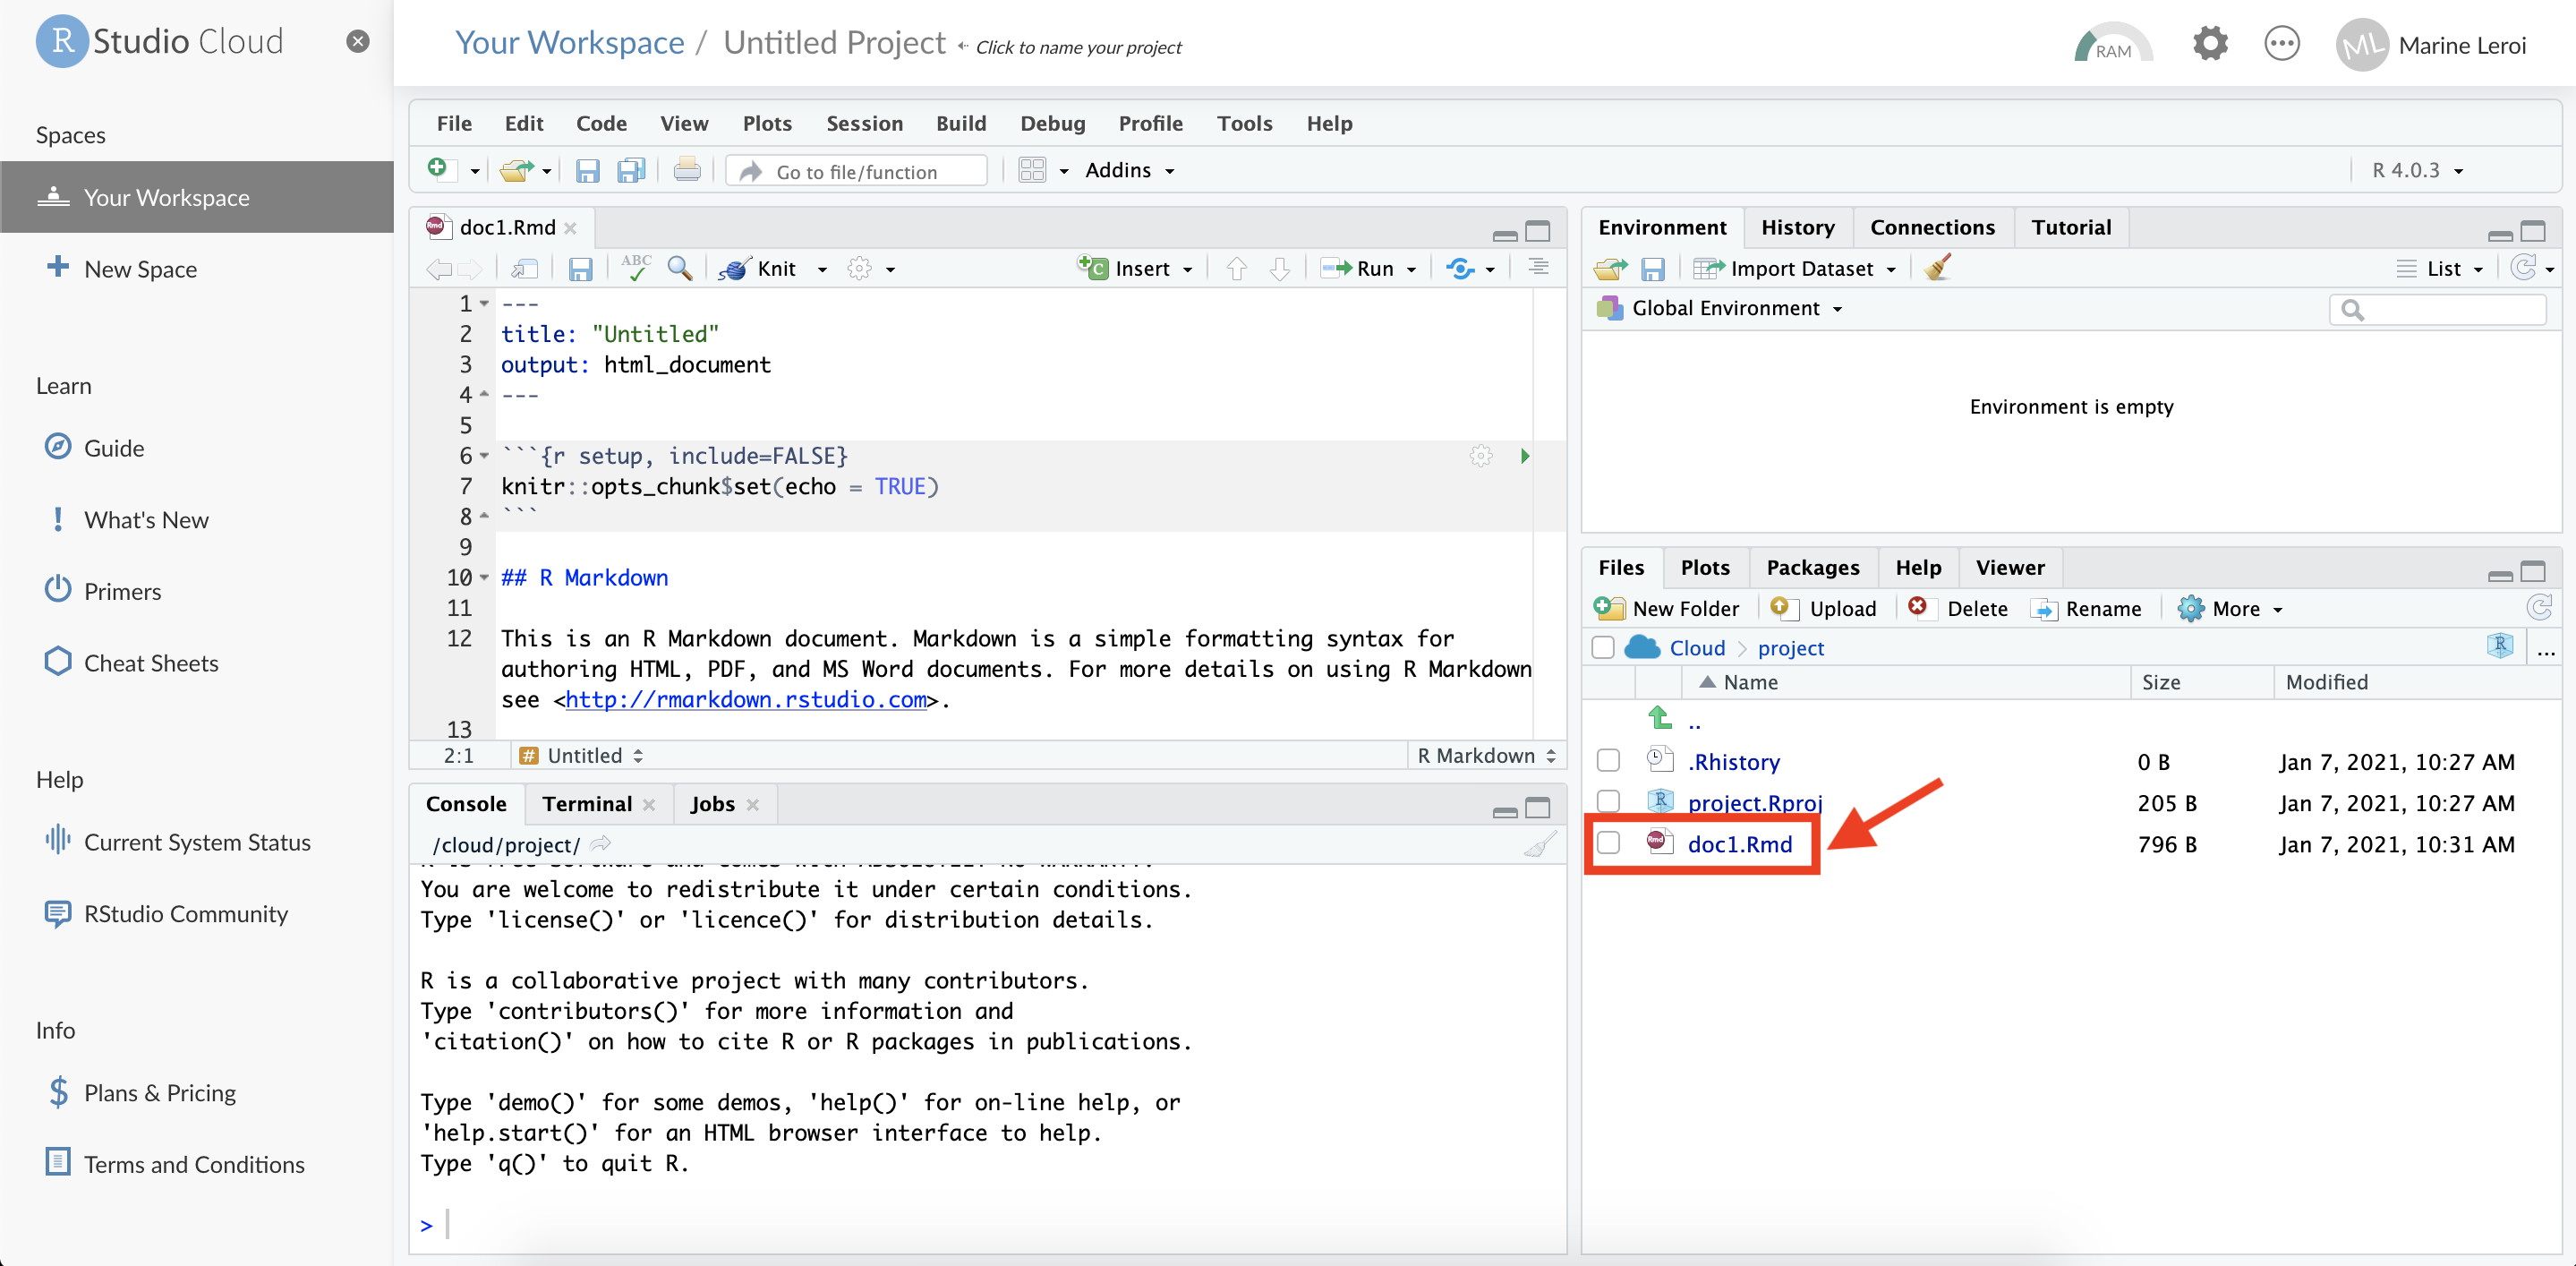Open the three-dots options menu at top
Image resolution: width=2576 pixels, height=1266 pixels.
click(x=2281, y=44)
